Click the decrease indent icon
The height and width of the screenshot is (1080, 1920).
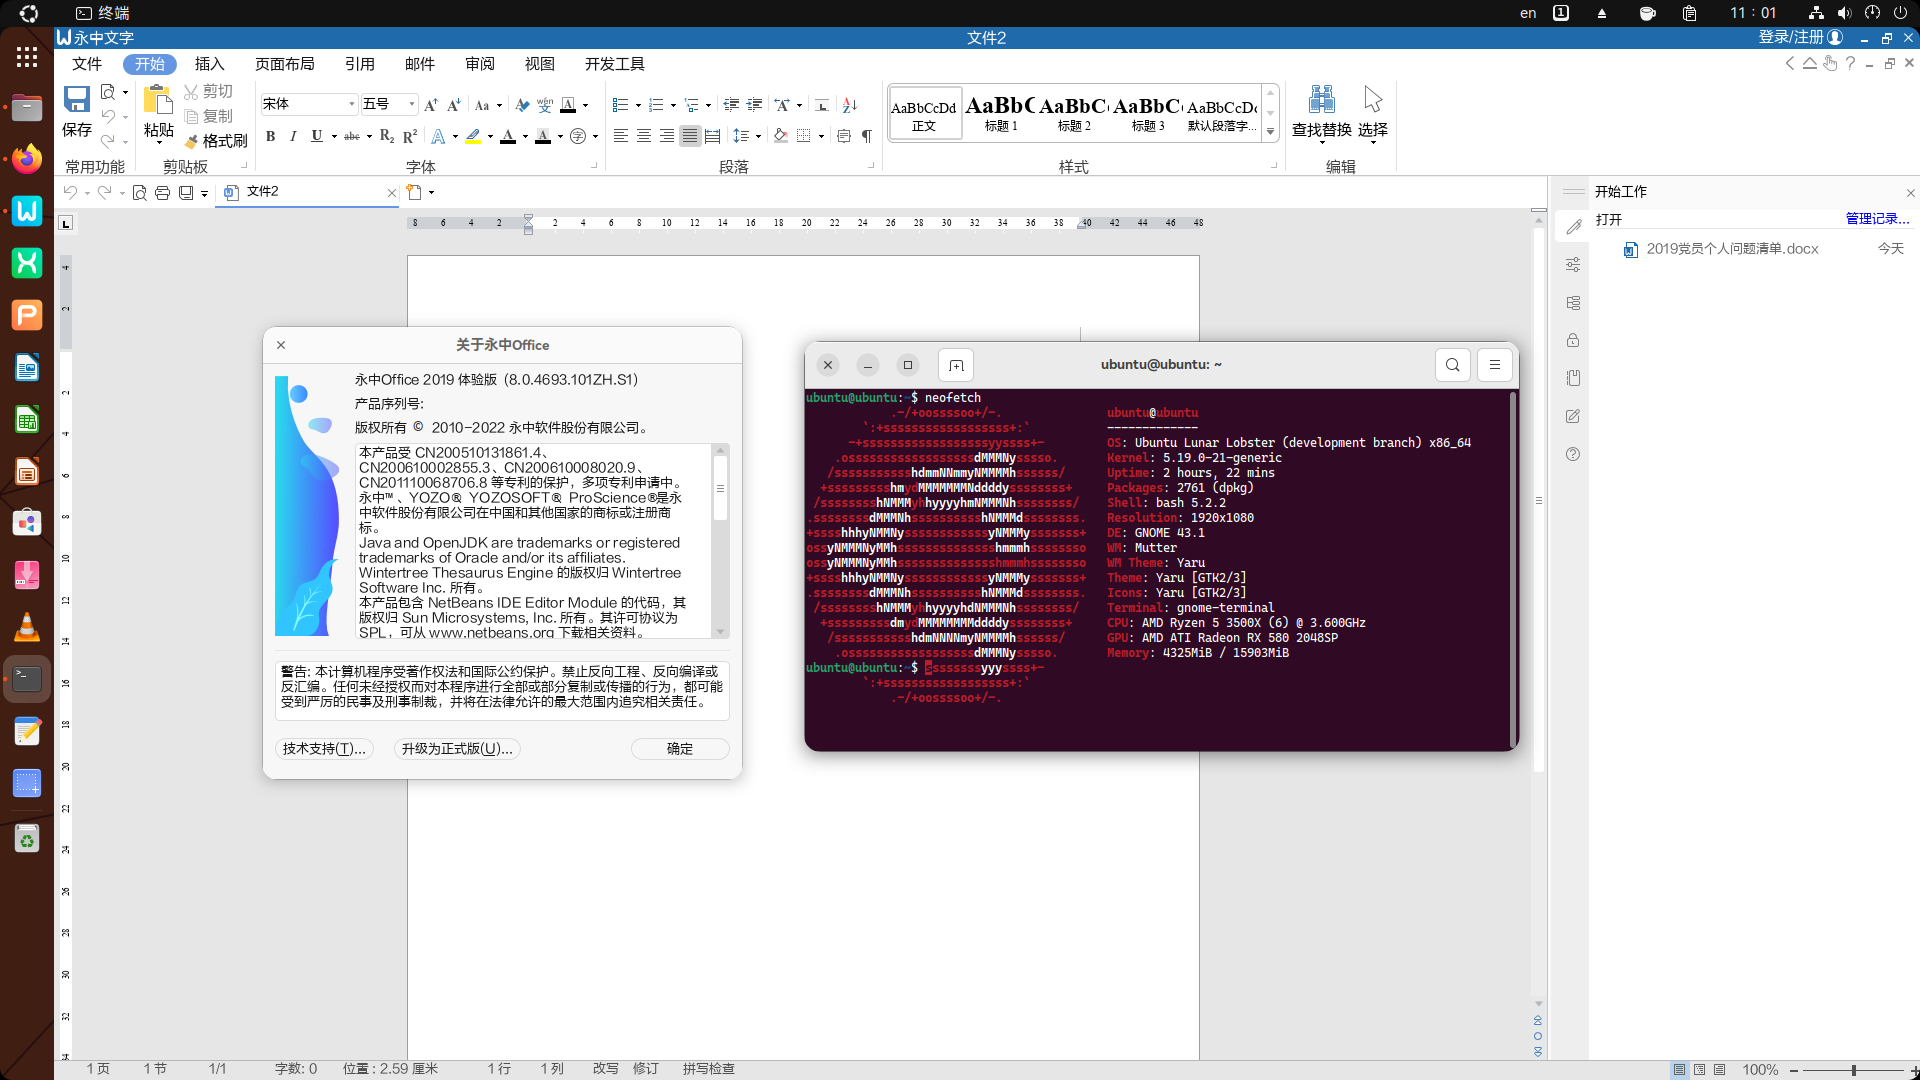coord(731,105)
